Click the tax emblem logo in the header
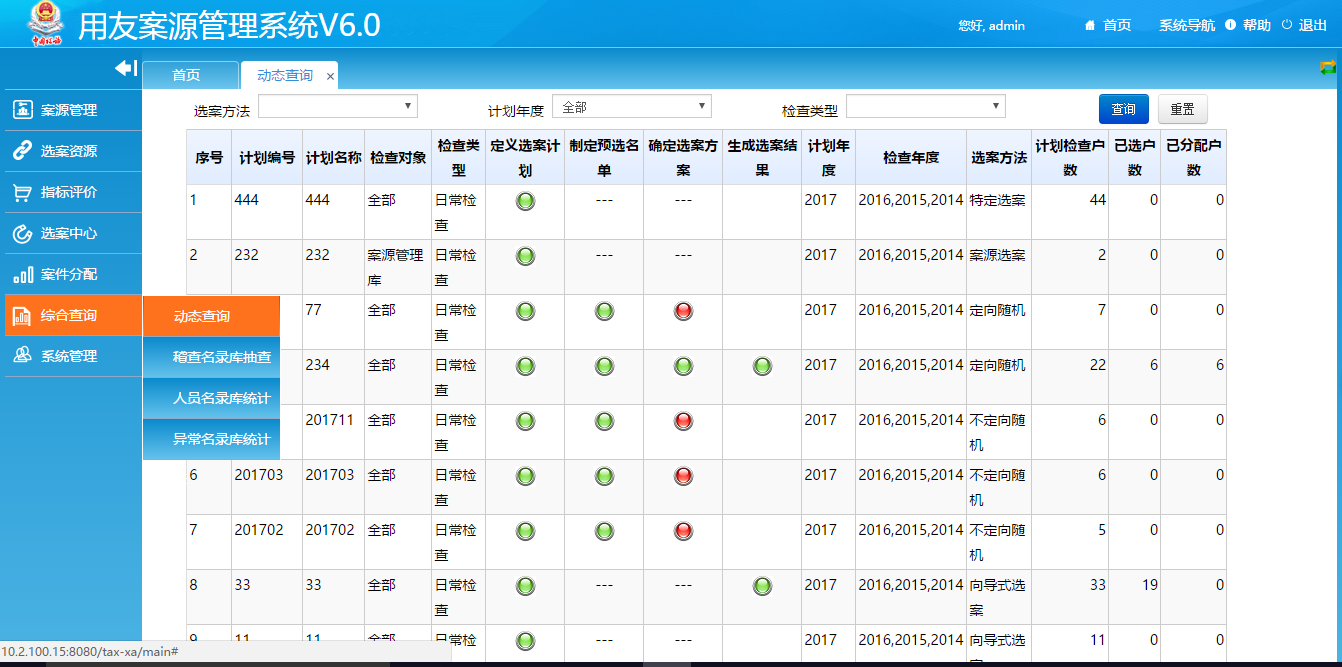The image size is (1342, 667). point(46,24)
